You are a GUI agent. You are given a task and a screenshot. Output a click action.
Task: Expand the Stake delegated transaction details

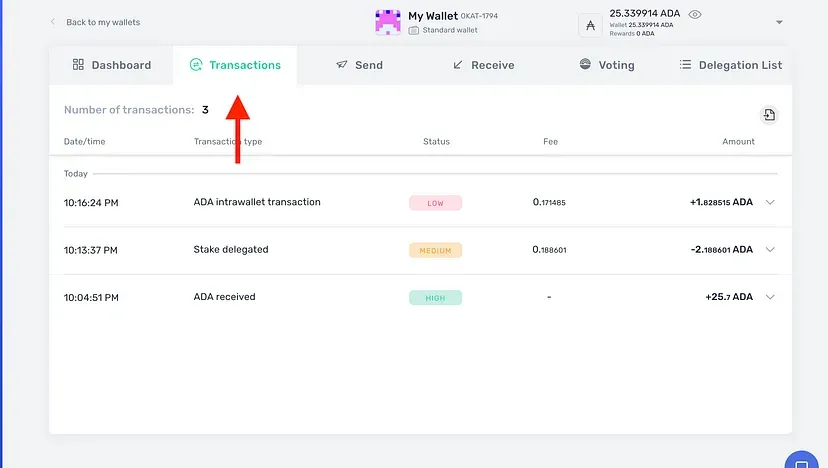[x=770, y=250]
